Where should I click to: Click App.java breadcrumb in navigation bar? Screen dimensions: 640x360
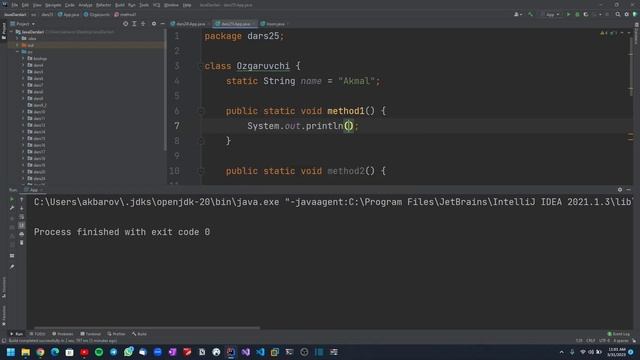69,14
